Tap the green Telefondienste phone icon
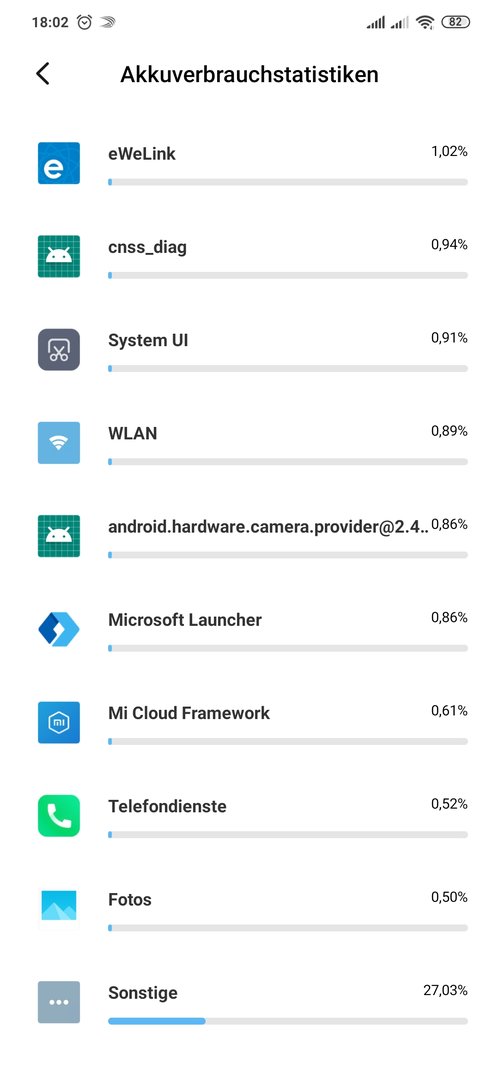This screenshot has height=1080, width=499. point(59,816)
